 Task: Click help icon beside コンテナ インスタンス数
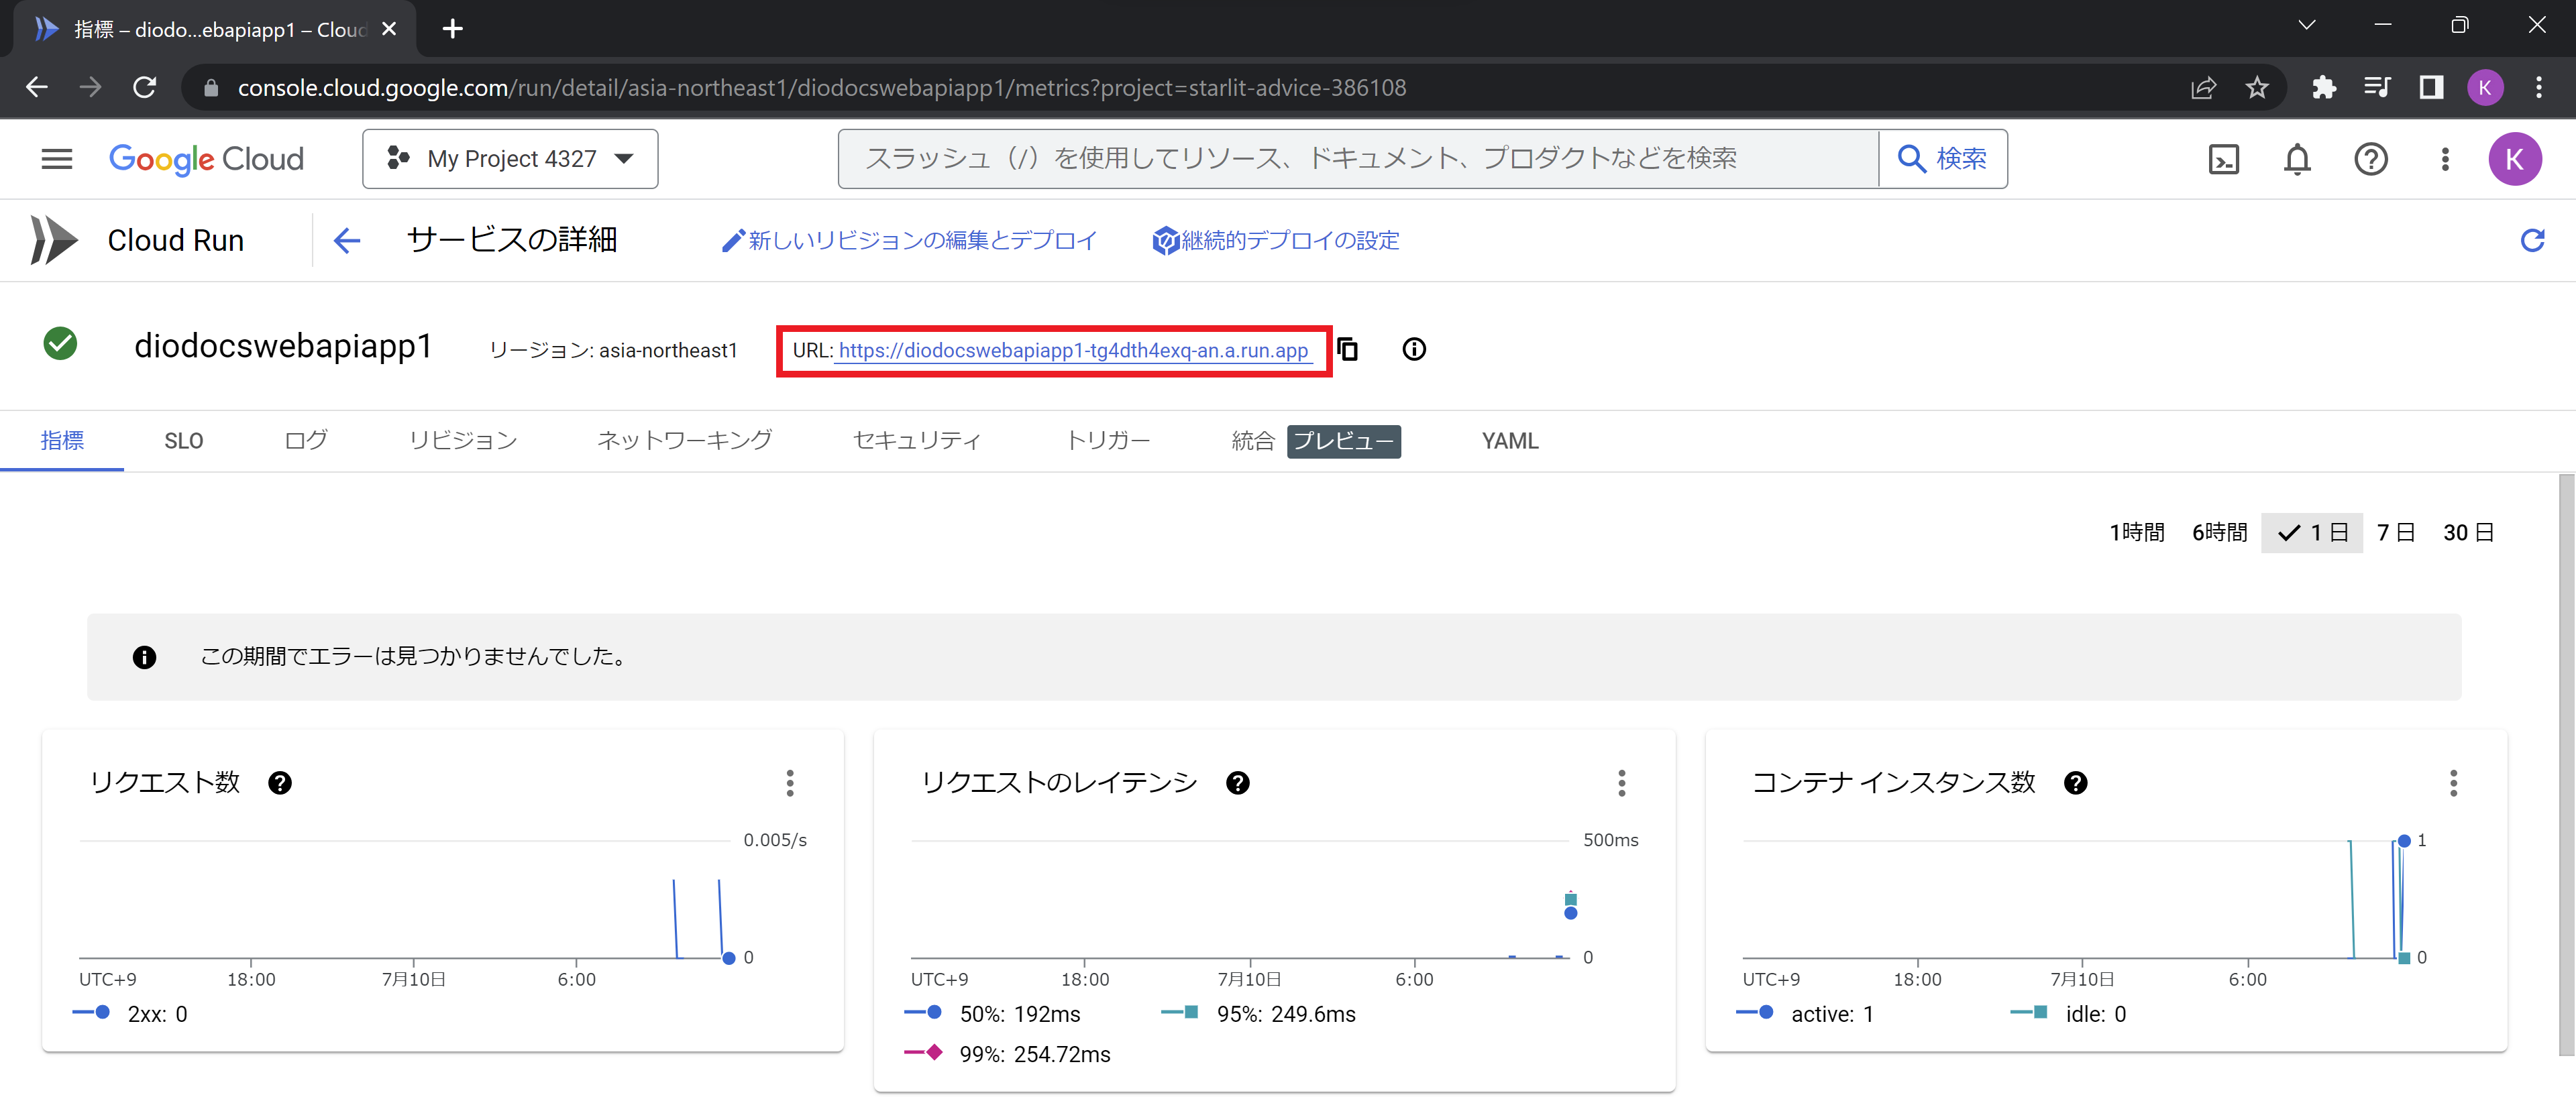coord(2076,783)
